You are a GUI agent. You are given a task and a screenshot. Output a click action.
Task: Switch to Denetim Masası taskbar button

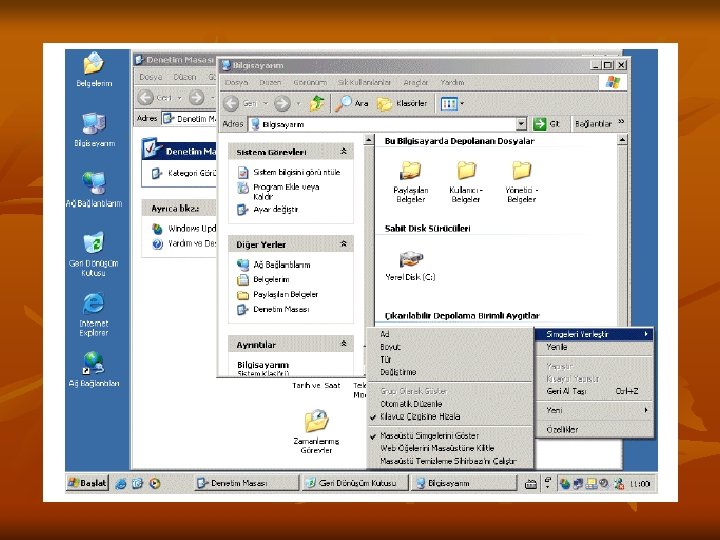(x=246, y=483)
